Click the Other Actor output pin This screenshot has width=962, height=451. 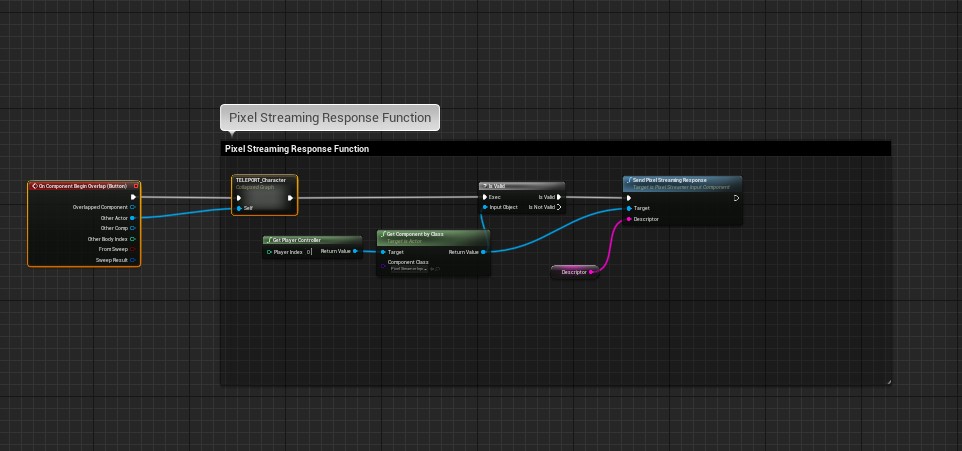click(133, 218)
